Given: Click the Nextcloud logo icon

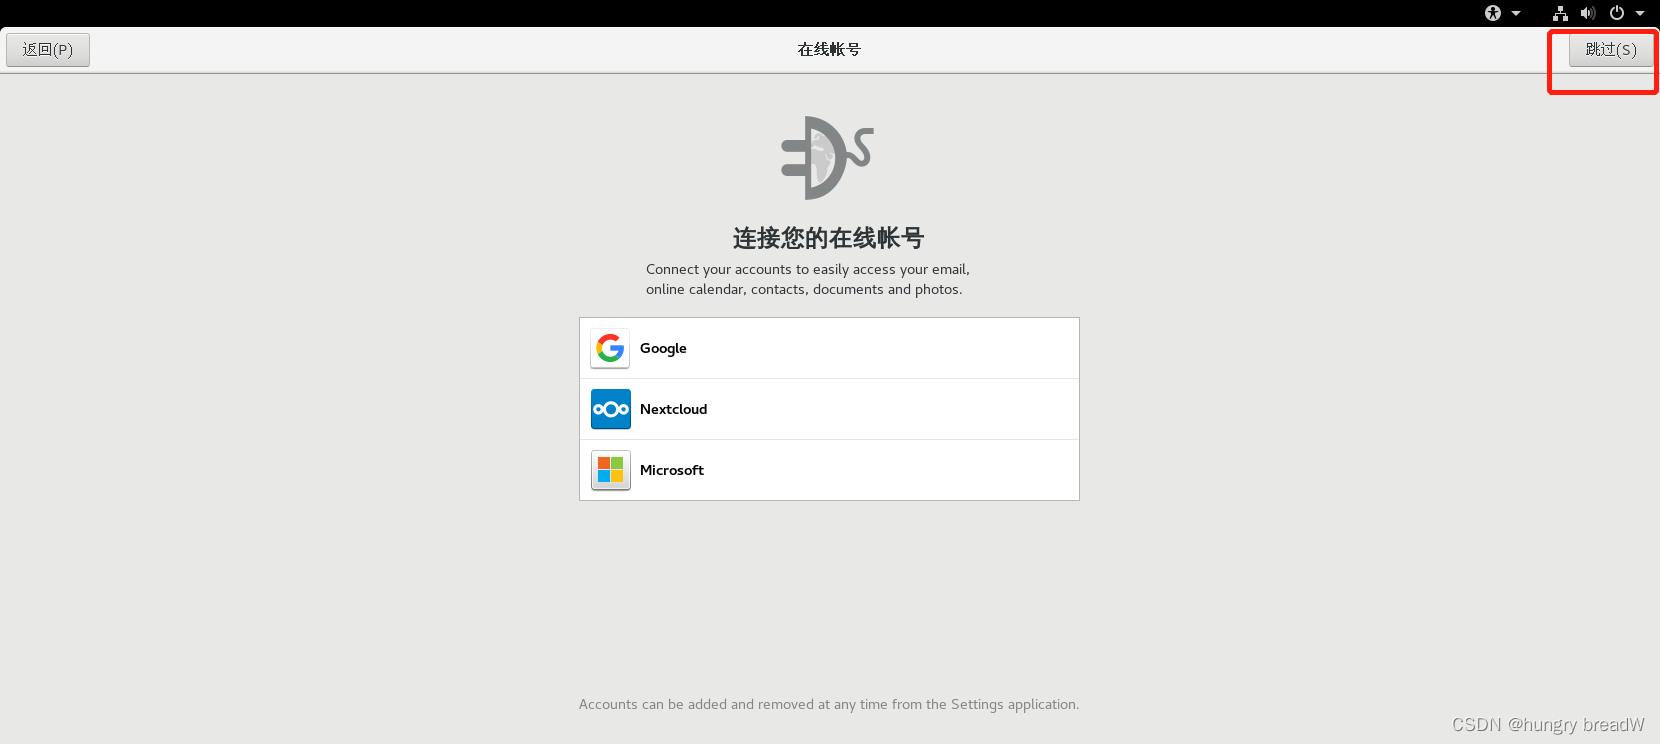Looking at the screenshot, I should click(610, 409).
